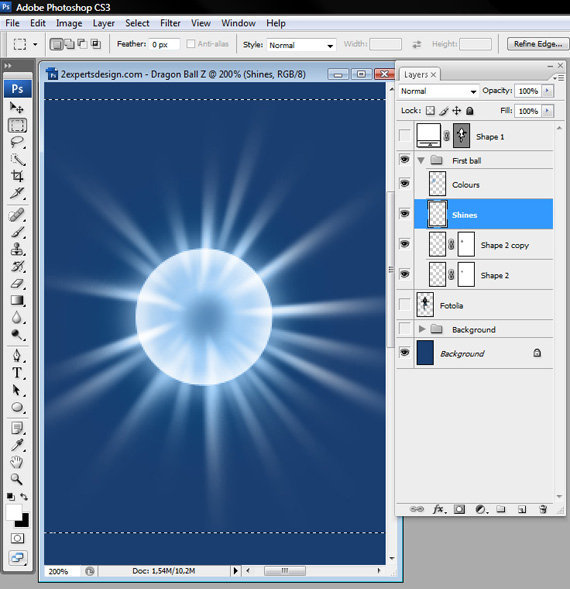
Task: Open the tool preset picker arrow
Action: point(35,44)
